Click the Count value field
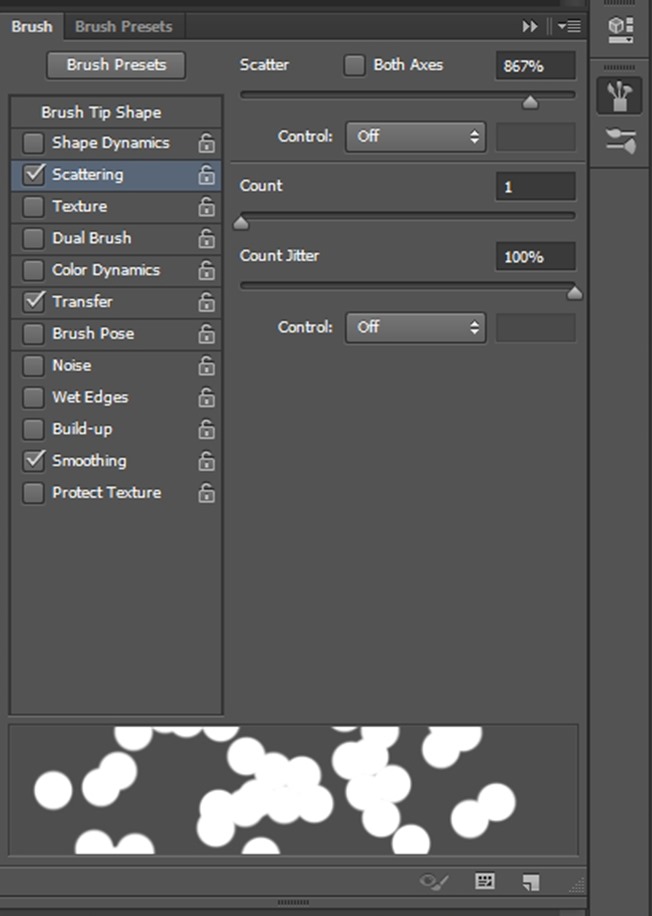The width and height of the screenshot is (652, 916). (x=536, y=186)
